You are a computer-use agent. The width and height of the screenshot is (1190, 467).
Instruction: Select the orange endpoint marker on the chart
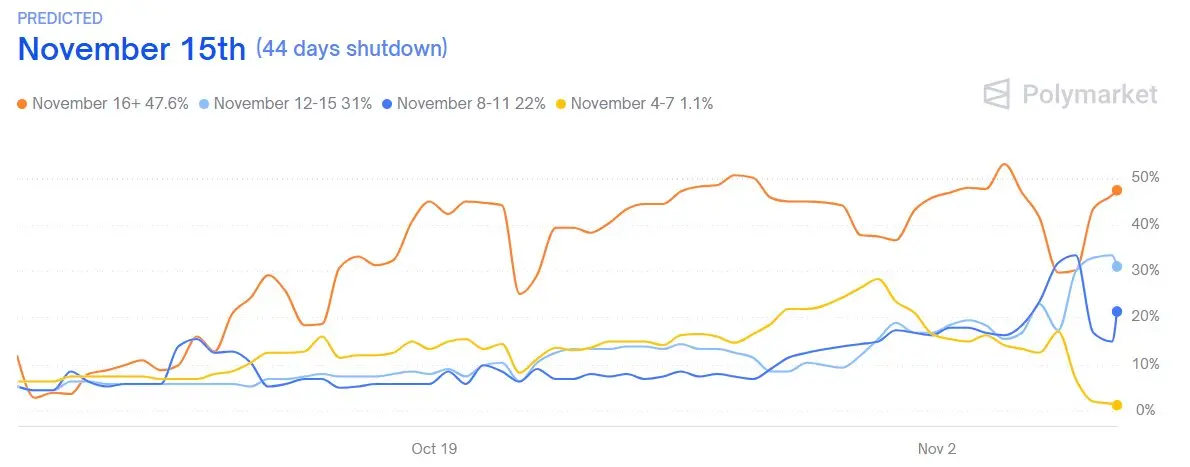click(x=1117, y=190)
